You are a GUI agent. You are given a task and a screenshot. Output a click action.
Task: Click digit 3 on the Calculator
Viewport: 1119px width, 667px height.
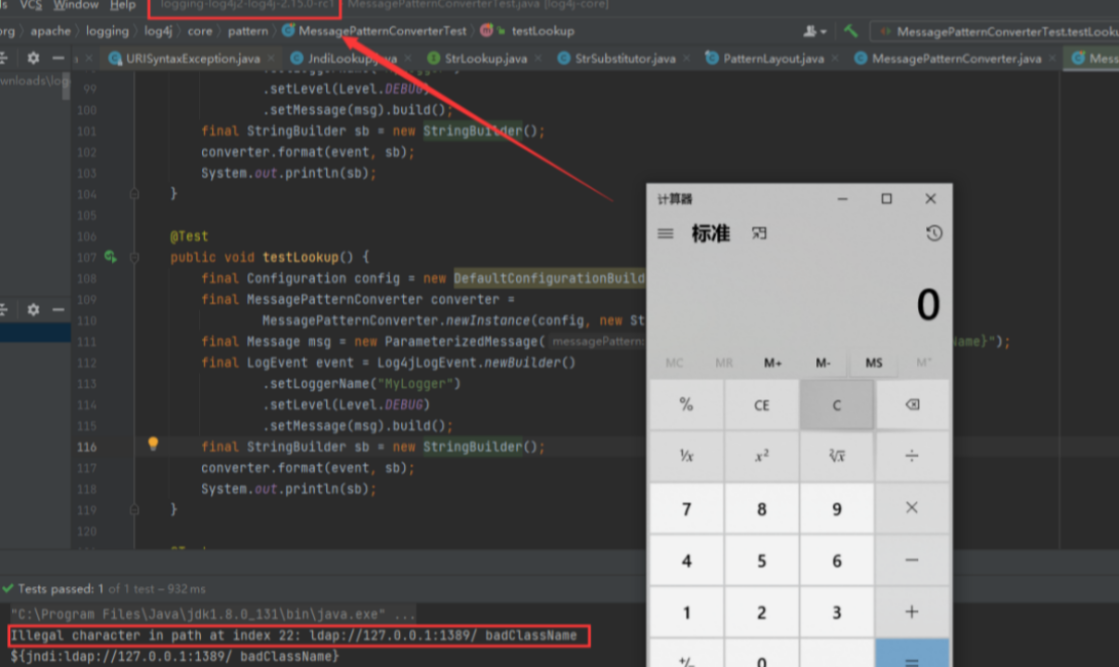coord(836,612)
